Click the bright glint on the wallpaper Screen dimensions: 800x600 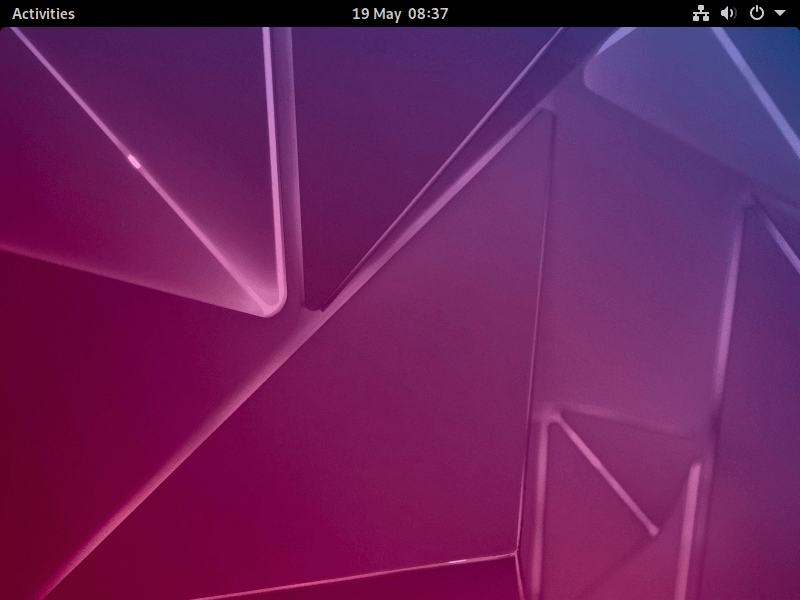click(134, 161)
